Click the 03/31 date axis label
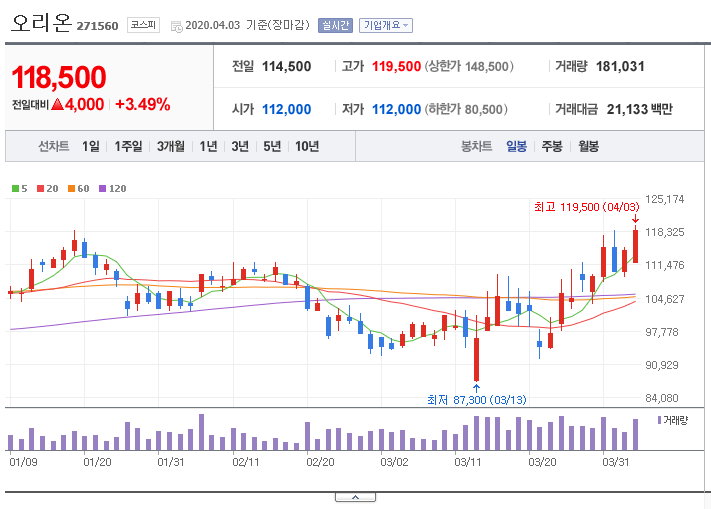Screen dimensions: 711x509 (616, 462)
